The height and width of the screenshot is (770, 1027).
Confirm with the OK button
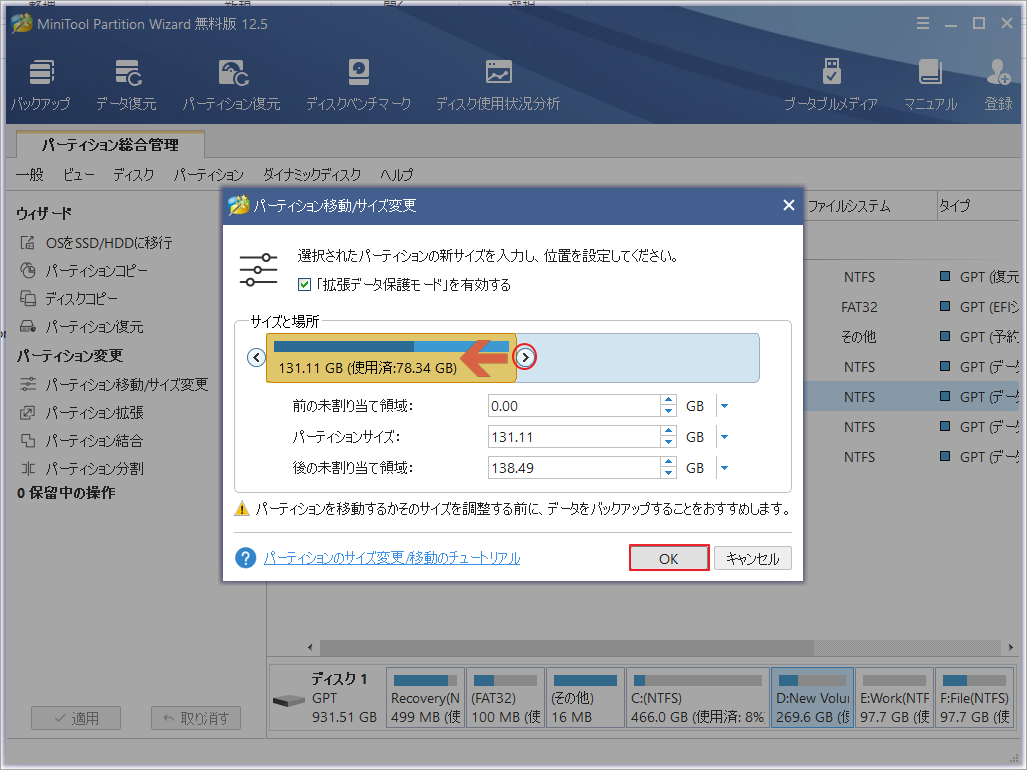(x=669, y=559)
